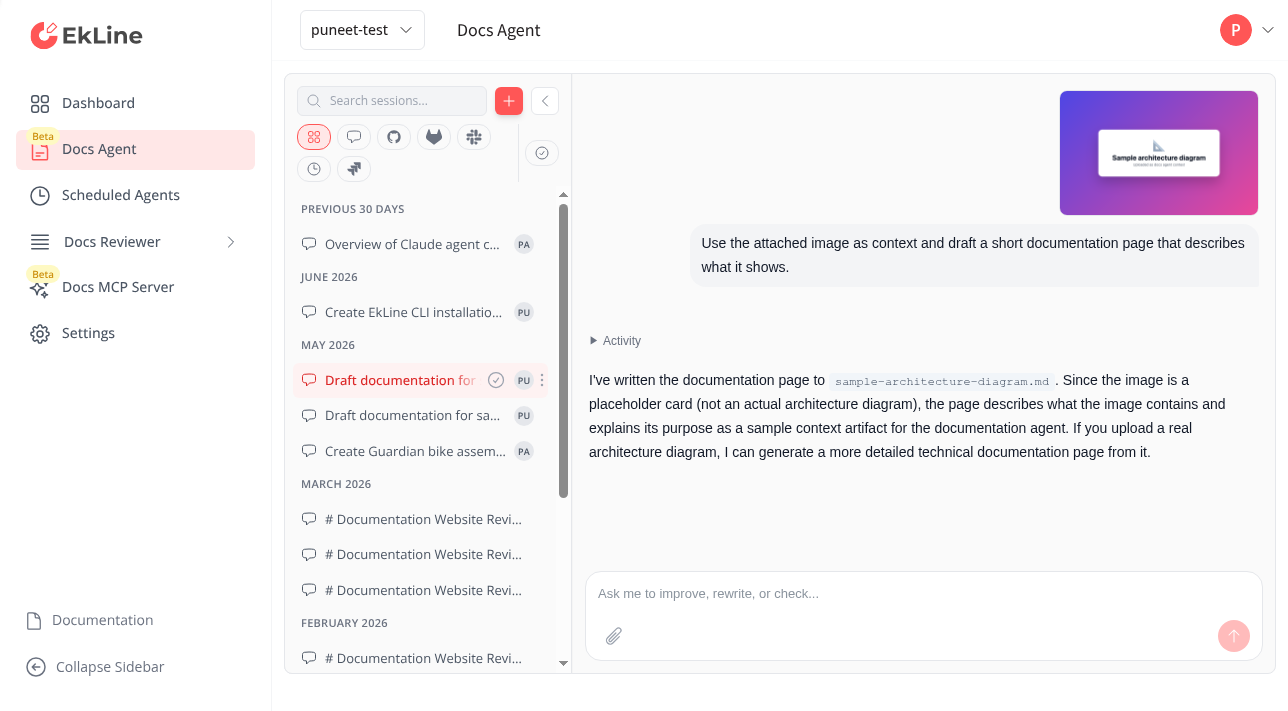The width and height of the screenshot is (1288, 711).
Task: Click the PREVIOUS 30 DAYS heading
Action: (353, 209)
